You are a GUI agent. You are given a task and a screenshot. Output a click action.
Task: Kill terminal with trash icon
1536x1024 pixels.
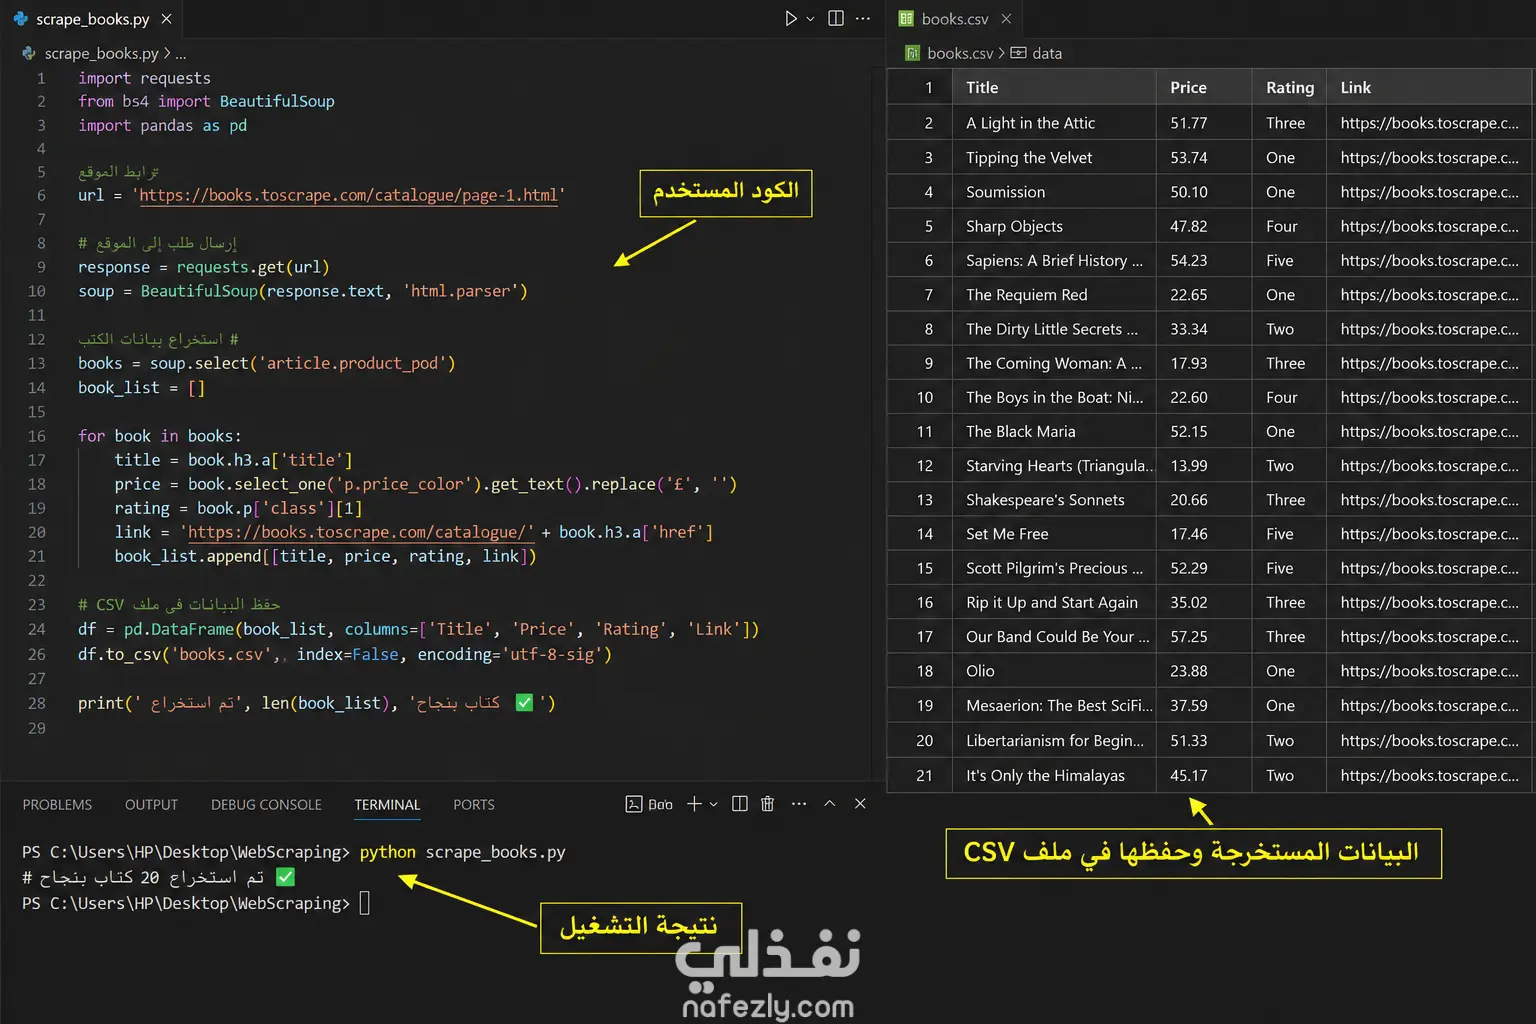(x=768, y=804)
